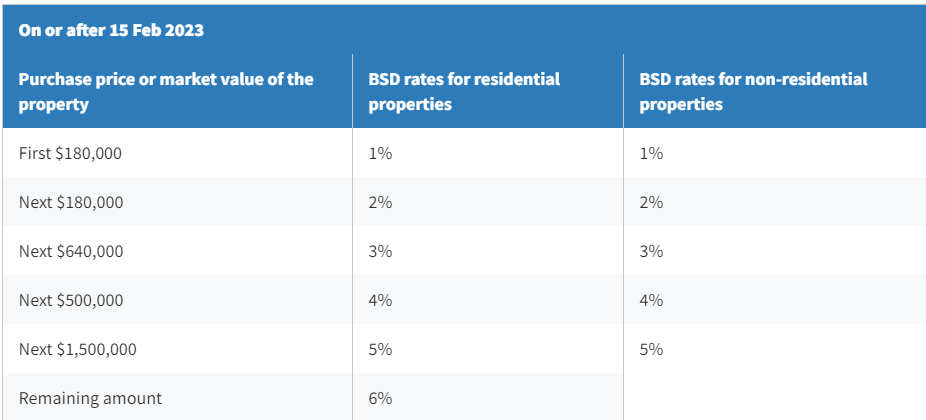Click the "Next $180,000" row label

pyautogui.click(x=71, y=202)
